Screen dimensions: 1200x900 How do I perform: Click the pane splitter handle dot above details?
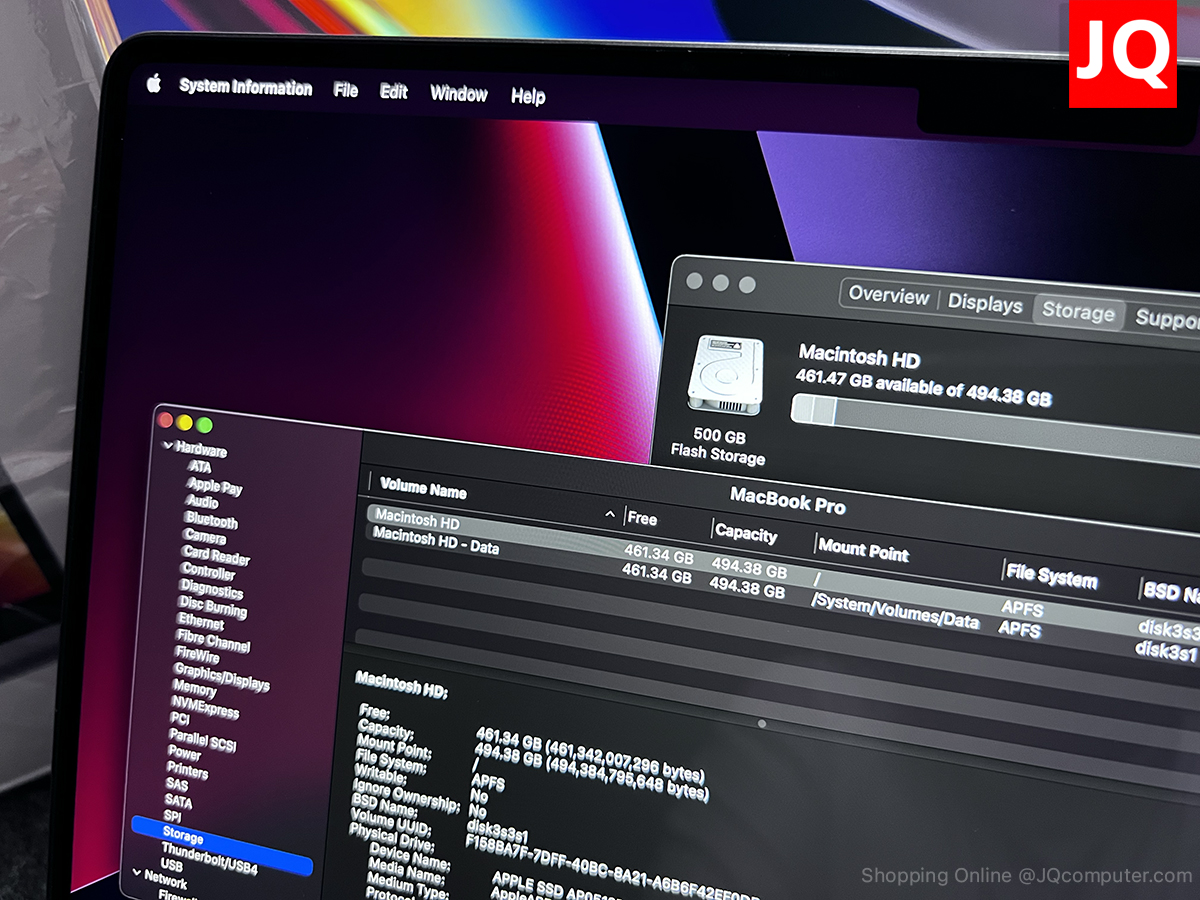click(x=762, y=723)
